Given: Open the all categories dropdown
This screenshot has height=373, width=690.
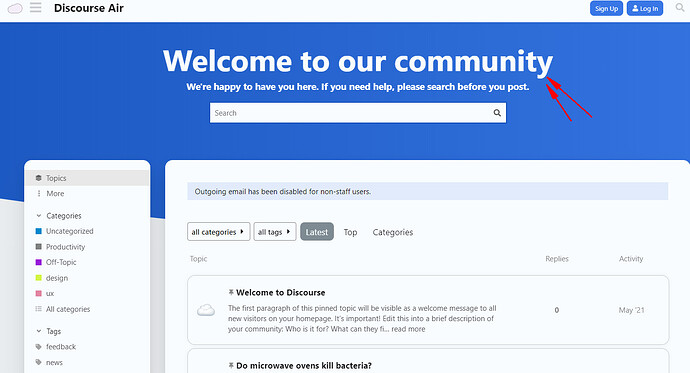Looking at the screenshot, I should [218, 231].
